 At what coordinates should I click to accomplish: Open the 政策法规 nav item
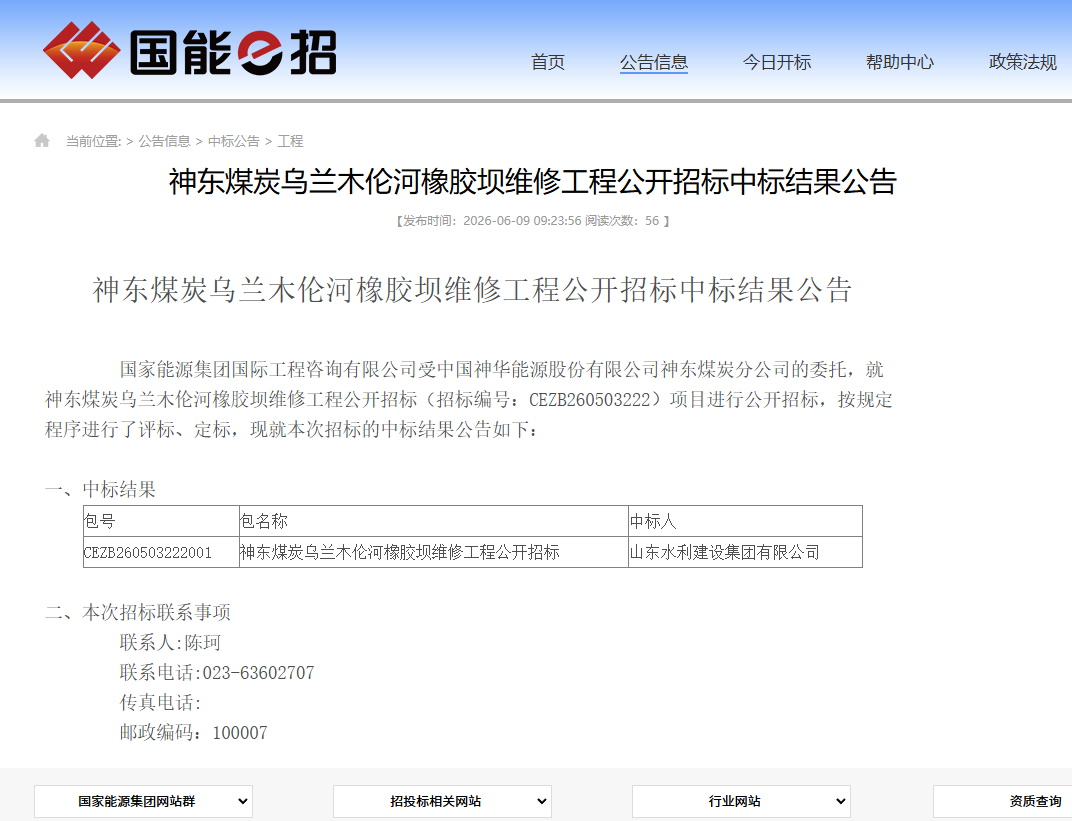[x=1023, y=62]
